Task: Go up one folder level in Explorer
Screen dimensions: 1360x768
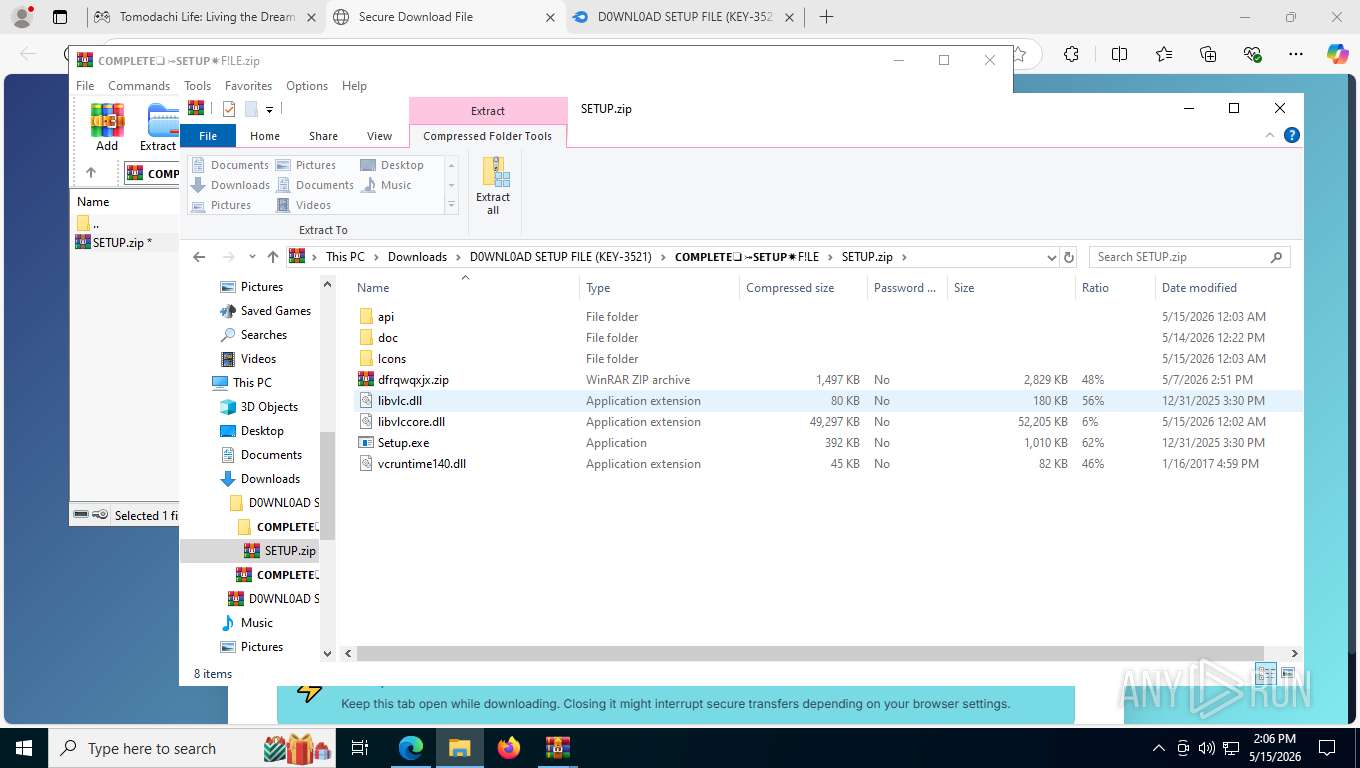Action: click(x=273, y=257)
